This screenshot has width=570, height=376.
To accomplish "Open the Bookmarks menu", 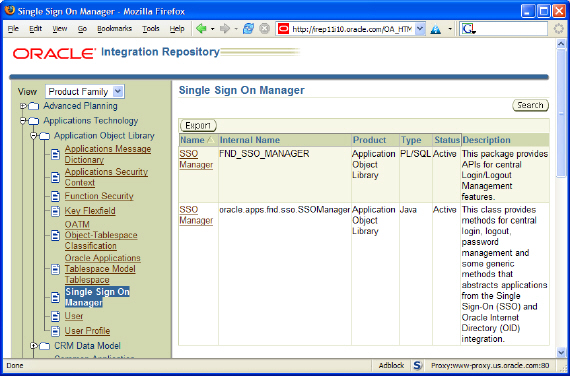I will pyautogui.click(x=115, y=29).
